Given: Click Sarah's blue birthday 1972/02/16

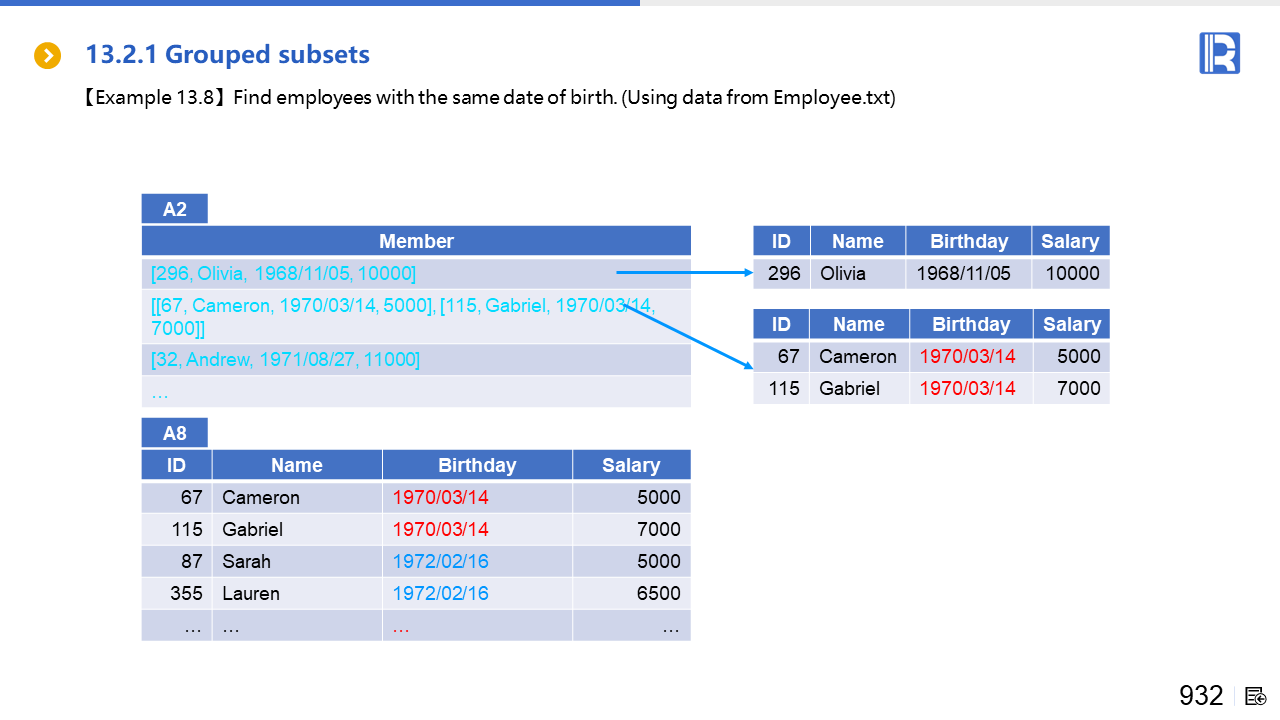Looking at the screenshot, I should click(441, 561).
